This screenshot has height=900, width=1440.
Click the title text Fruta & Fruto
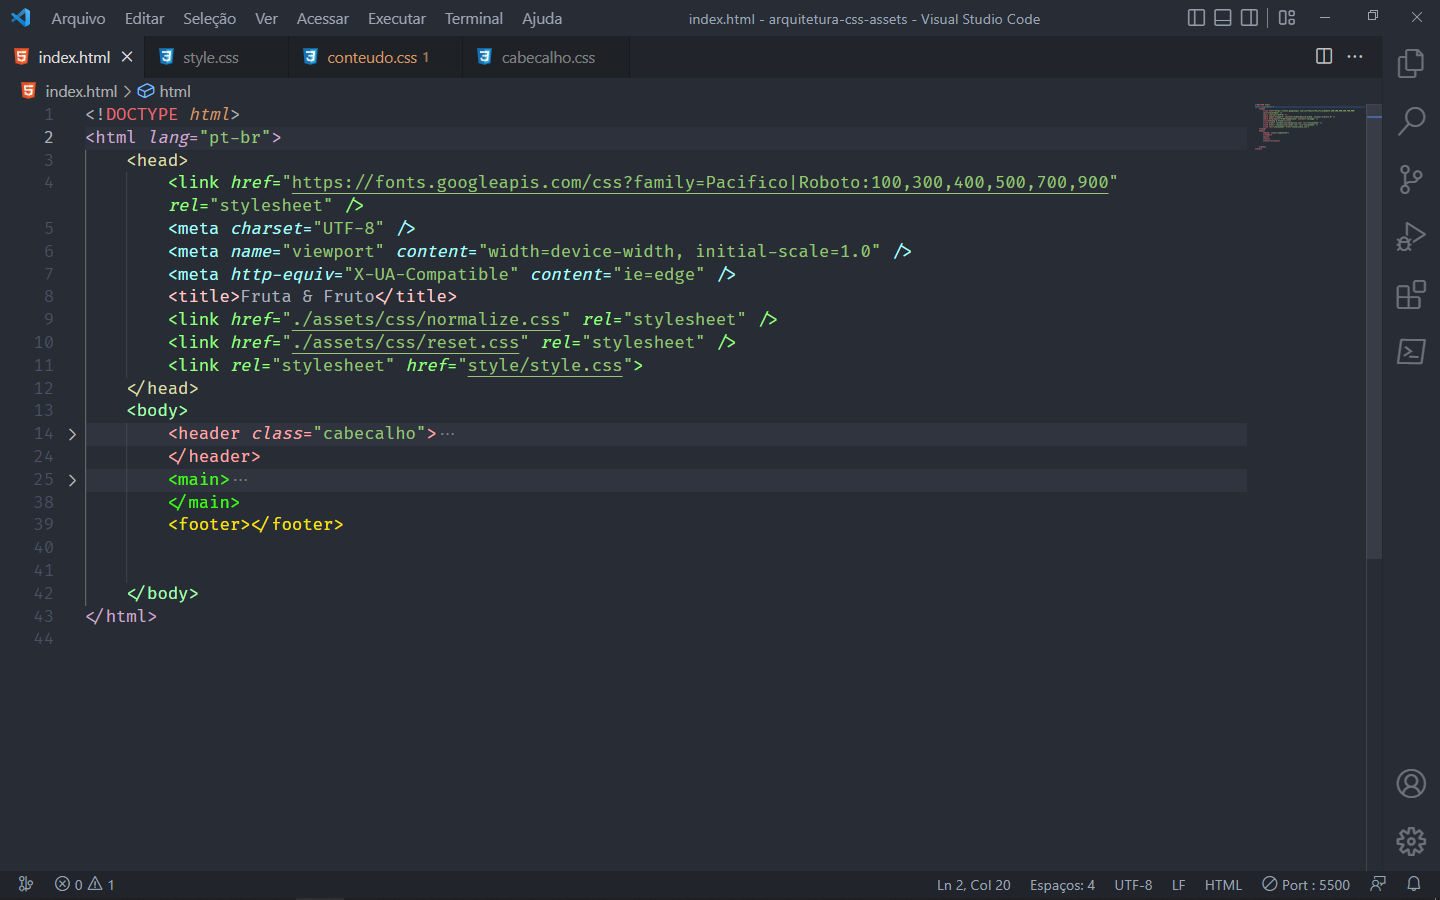(307, 296)
